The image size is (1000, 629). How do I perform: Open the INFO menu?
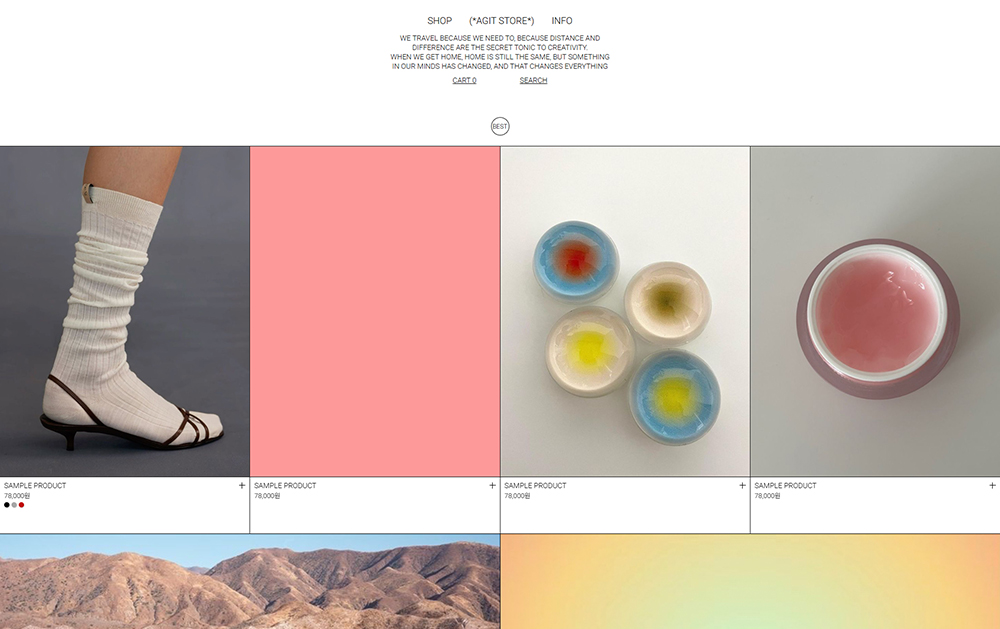pos(562,21)
